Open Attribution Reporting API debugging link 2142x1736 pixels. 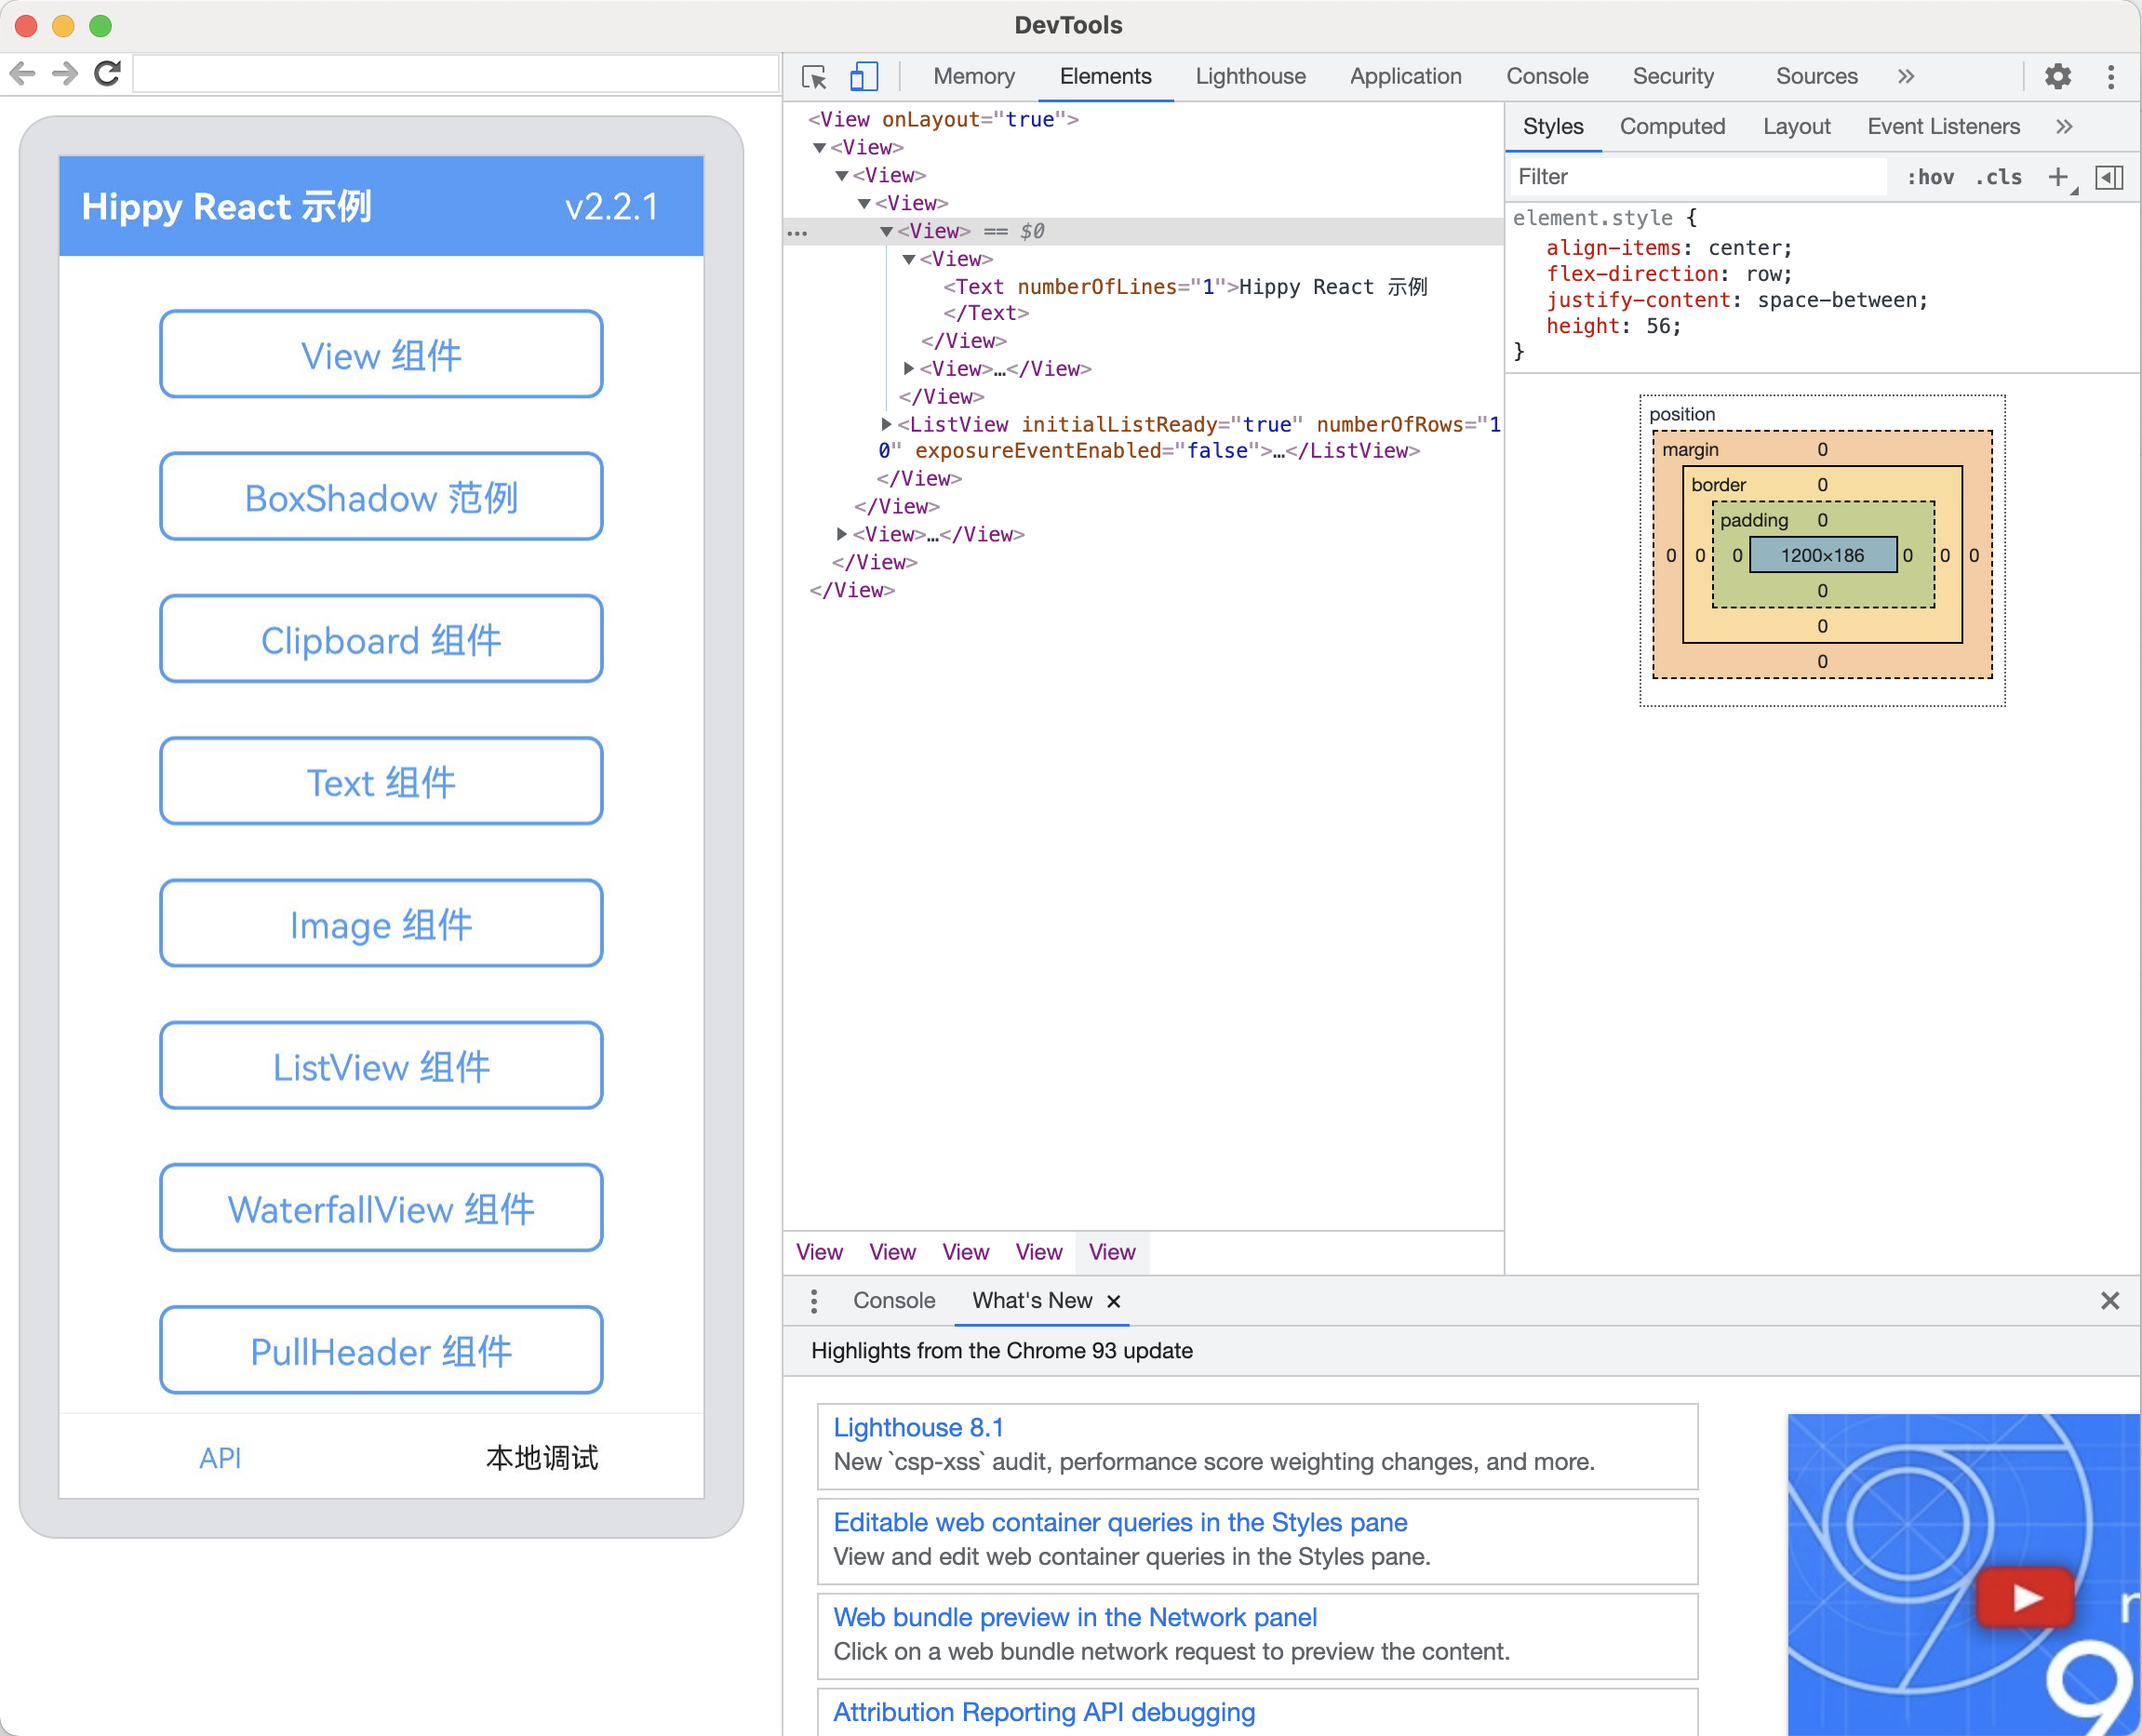(1044, 1713)
